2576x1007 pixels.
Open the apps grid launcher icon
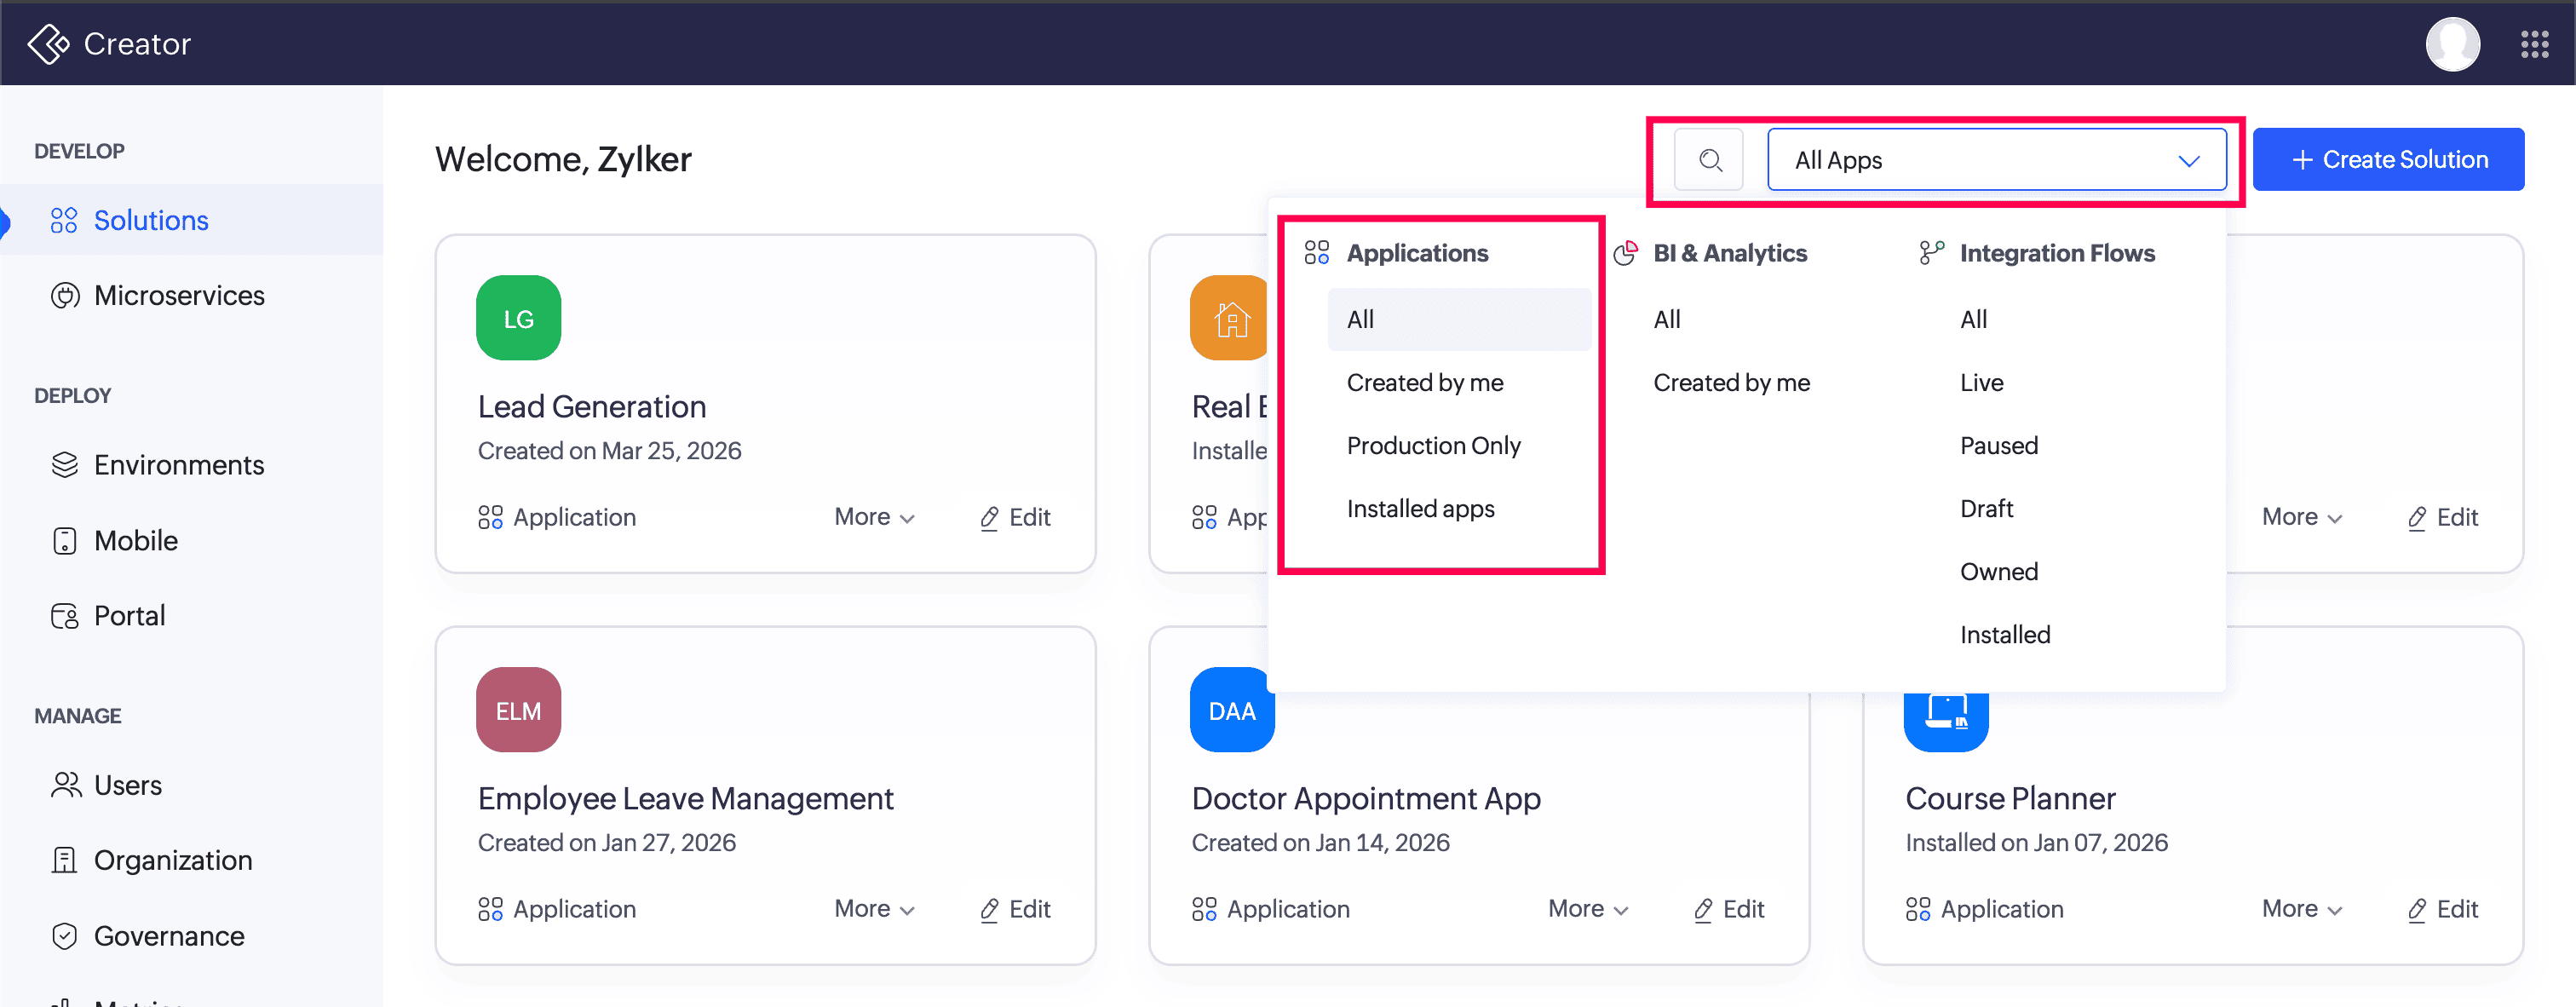pyautogui.click(x=2534, y=44)
